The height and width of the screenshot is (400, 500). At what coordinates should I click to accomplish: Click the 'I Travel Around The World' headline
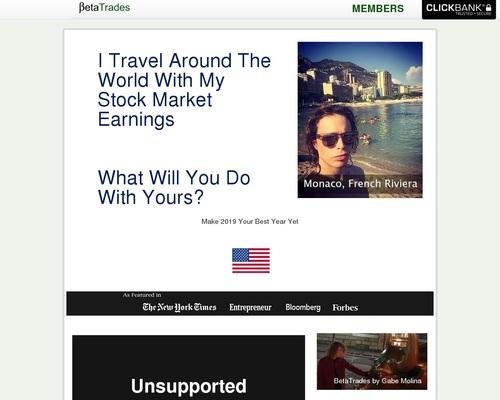coord(184,90)
